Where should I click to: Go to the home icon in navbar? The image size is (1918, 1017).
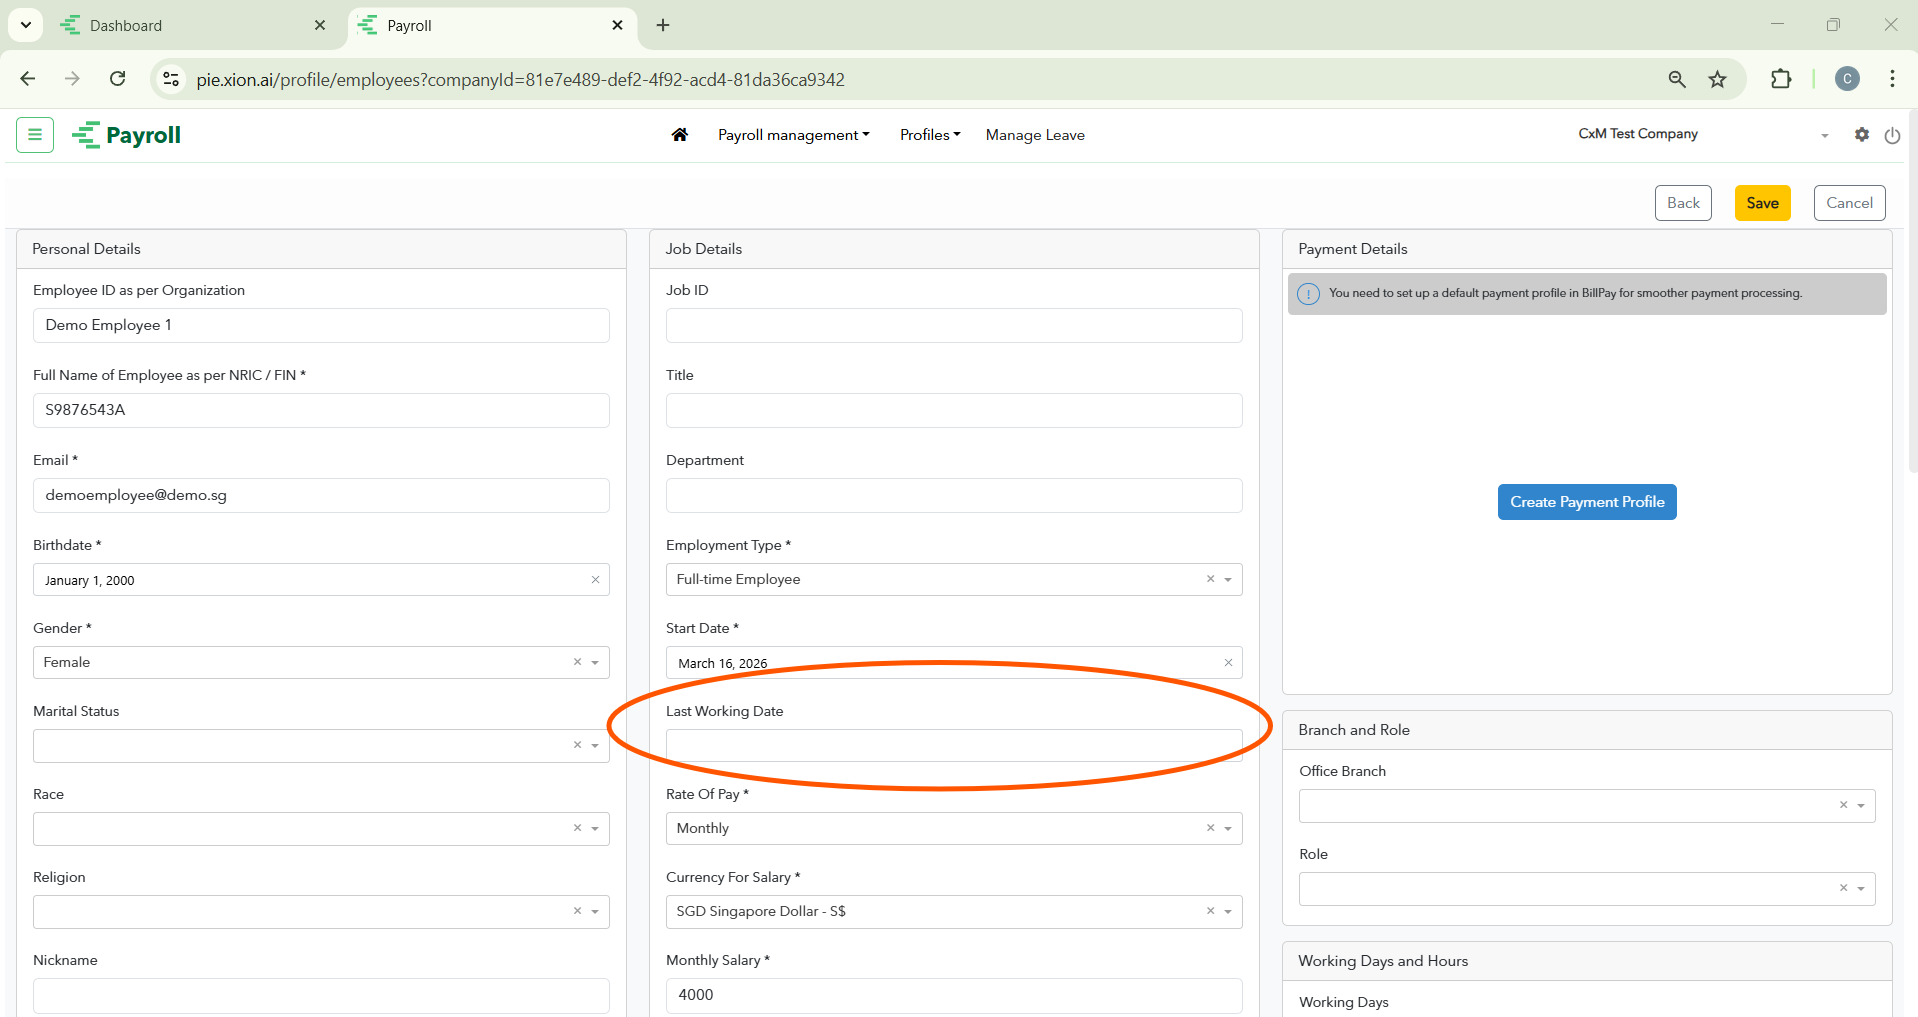[x=680, y=135]
